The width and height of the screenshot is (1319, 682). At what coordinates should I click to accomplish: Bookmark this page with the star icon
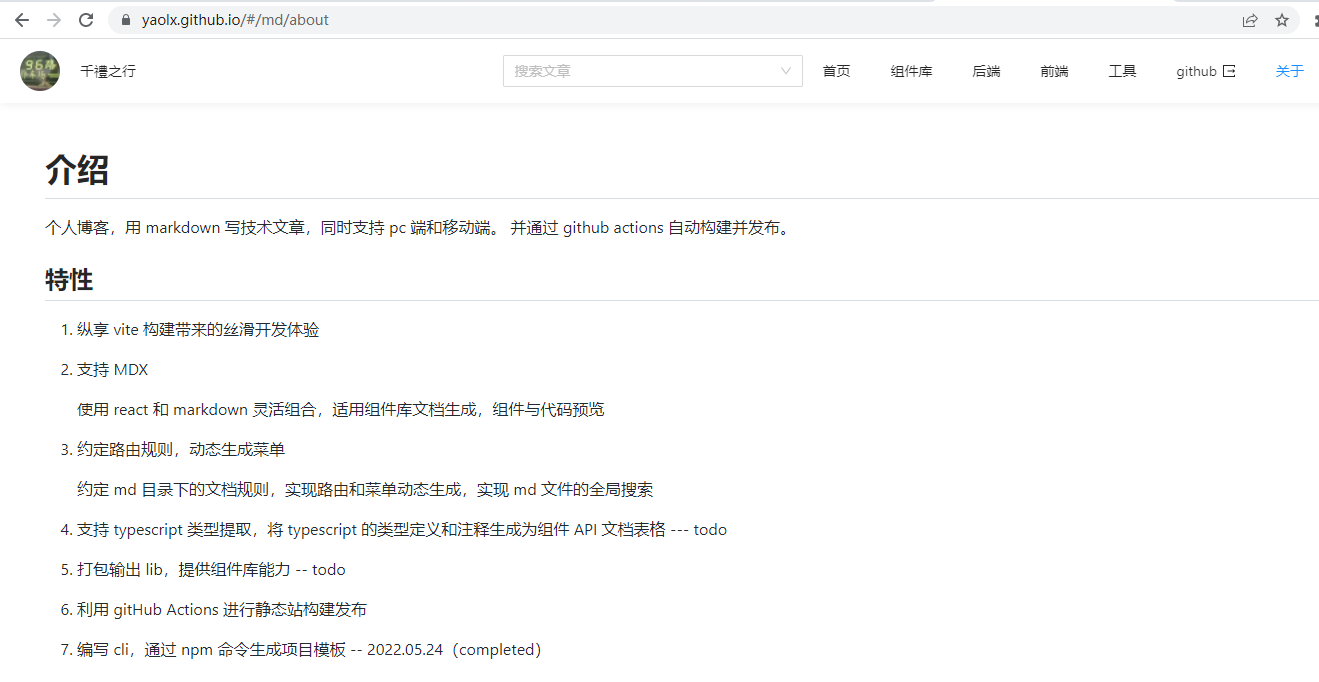tap(1282, 20)
